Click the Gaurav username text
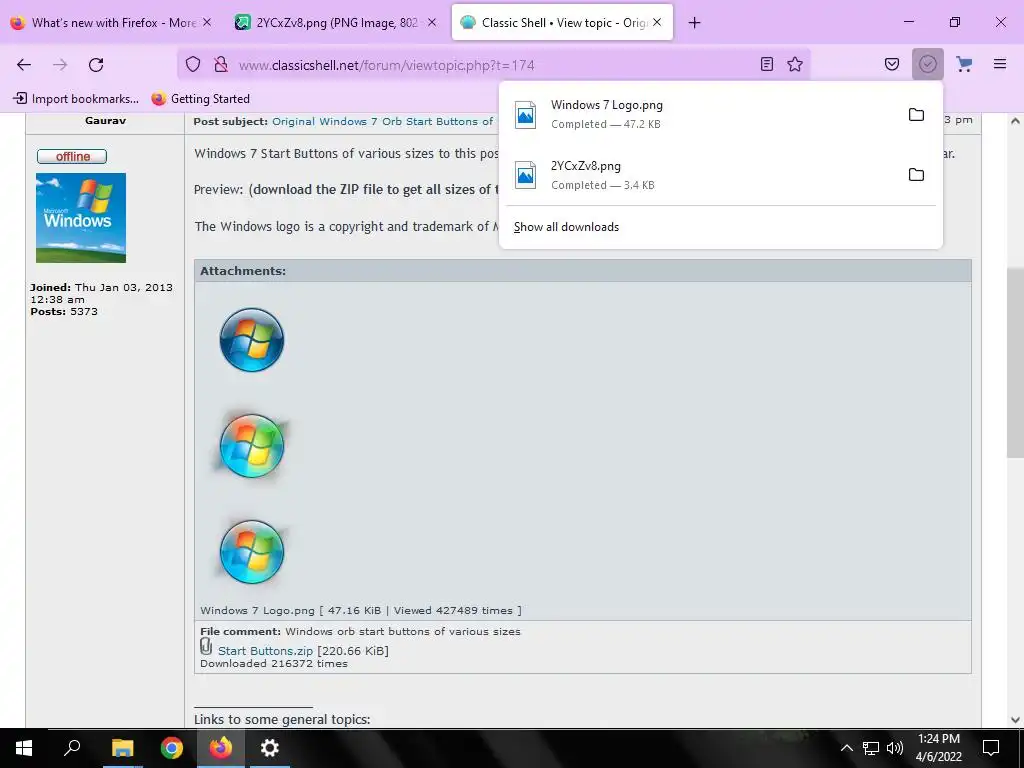 tap(105, 121)
